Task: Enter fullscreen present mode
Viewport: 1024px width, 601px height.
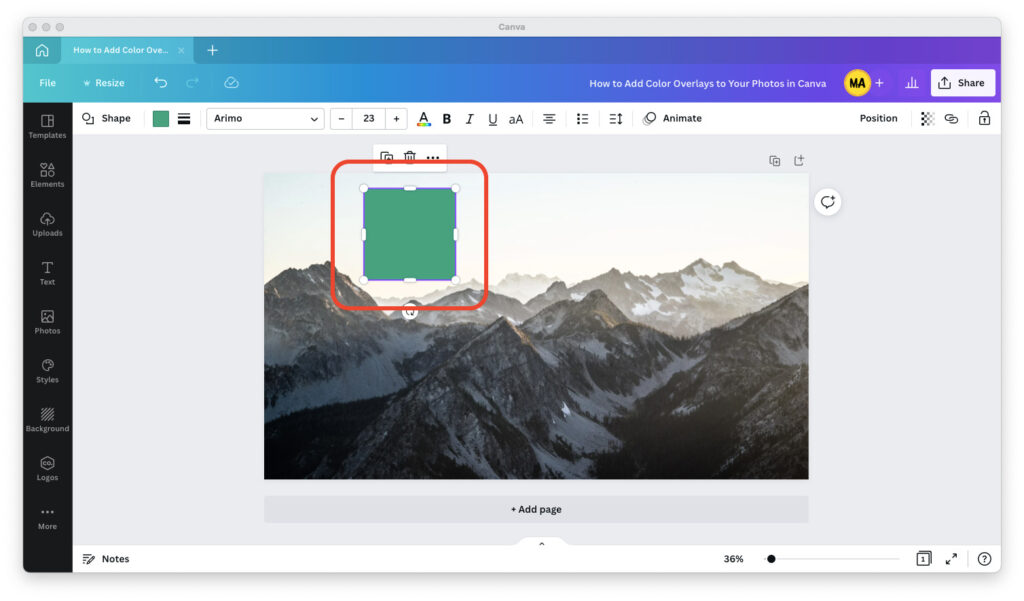Action: pyautogui.click(x=952, y=559)
